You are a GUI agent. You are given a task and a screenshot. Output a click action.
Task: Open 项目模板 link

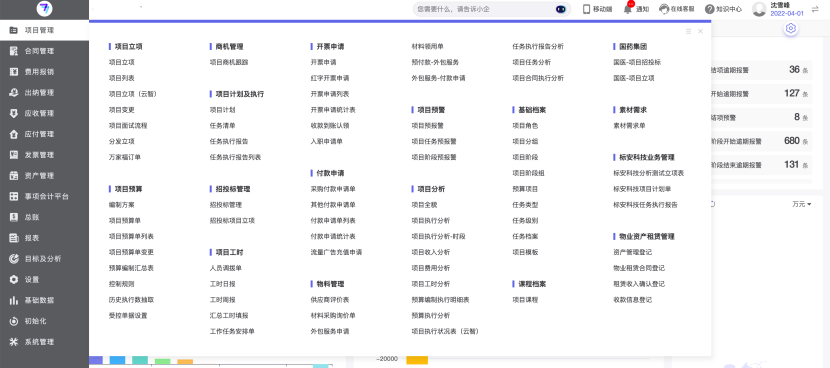click(x=525, y=252)
